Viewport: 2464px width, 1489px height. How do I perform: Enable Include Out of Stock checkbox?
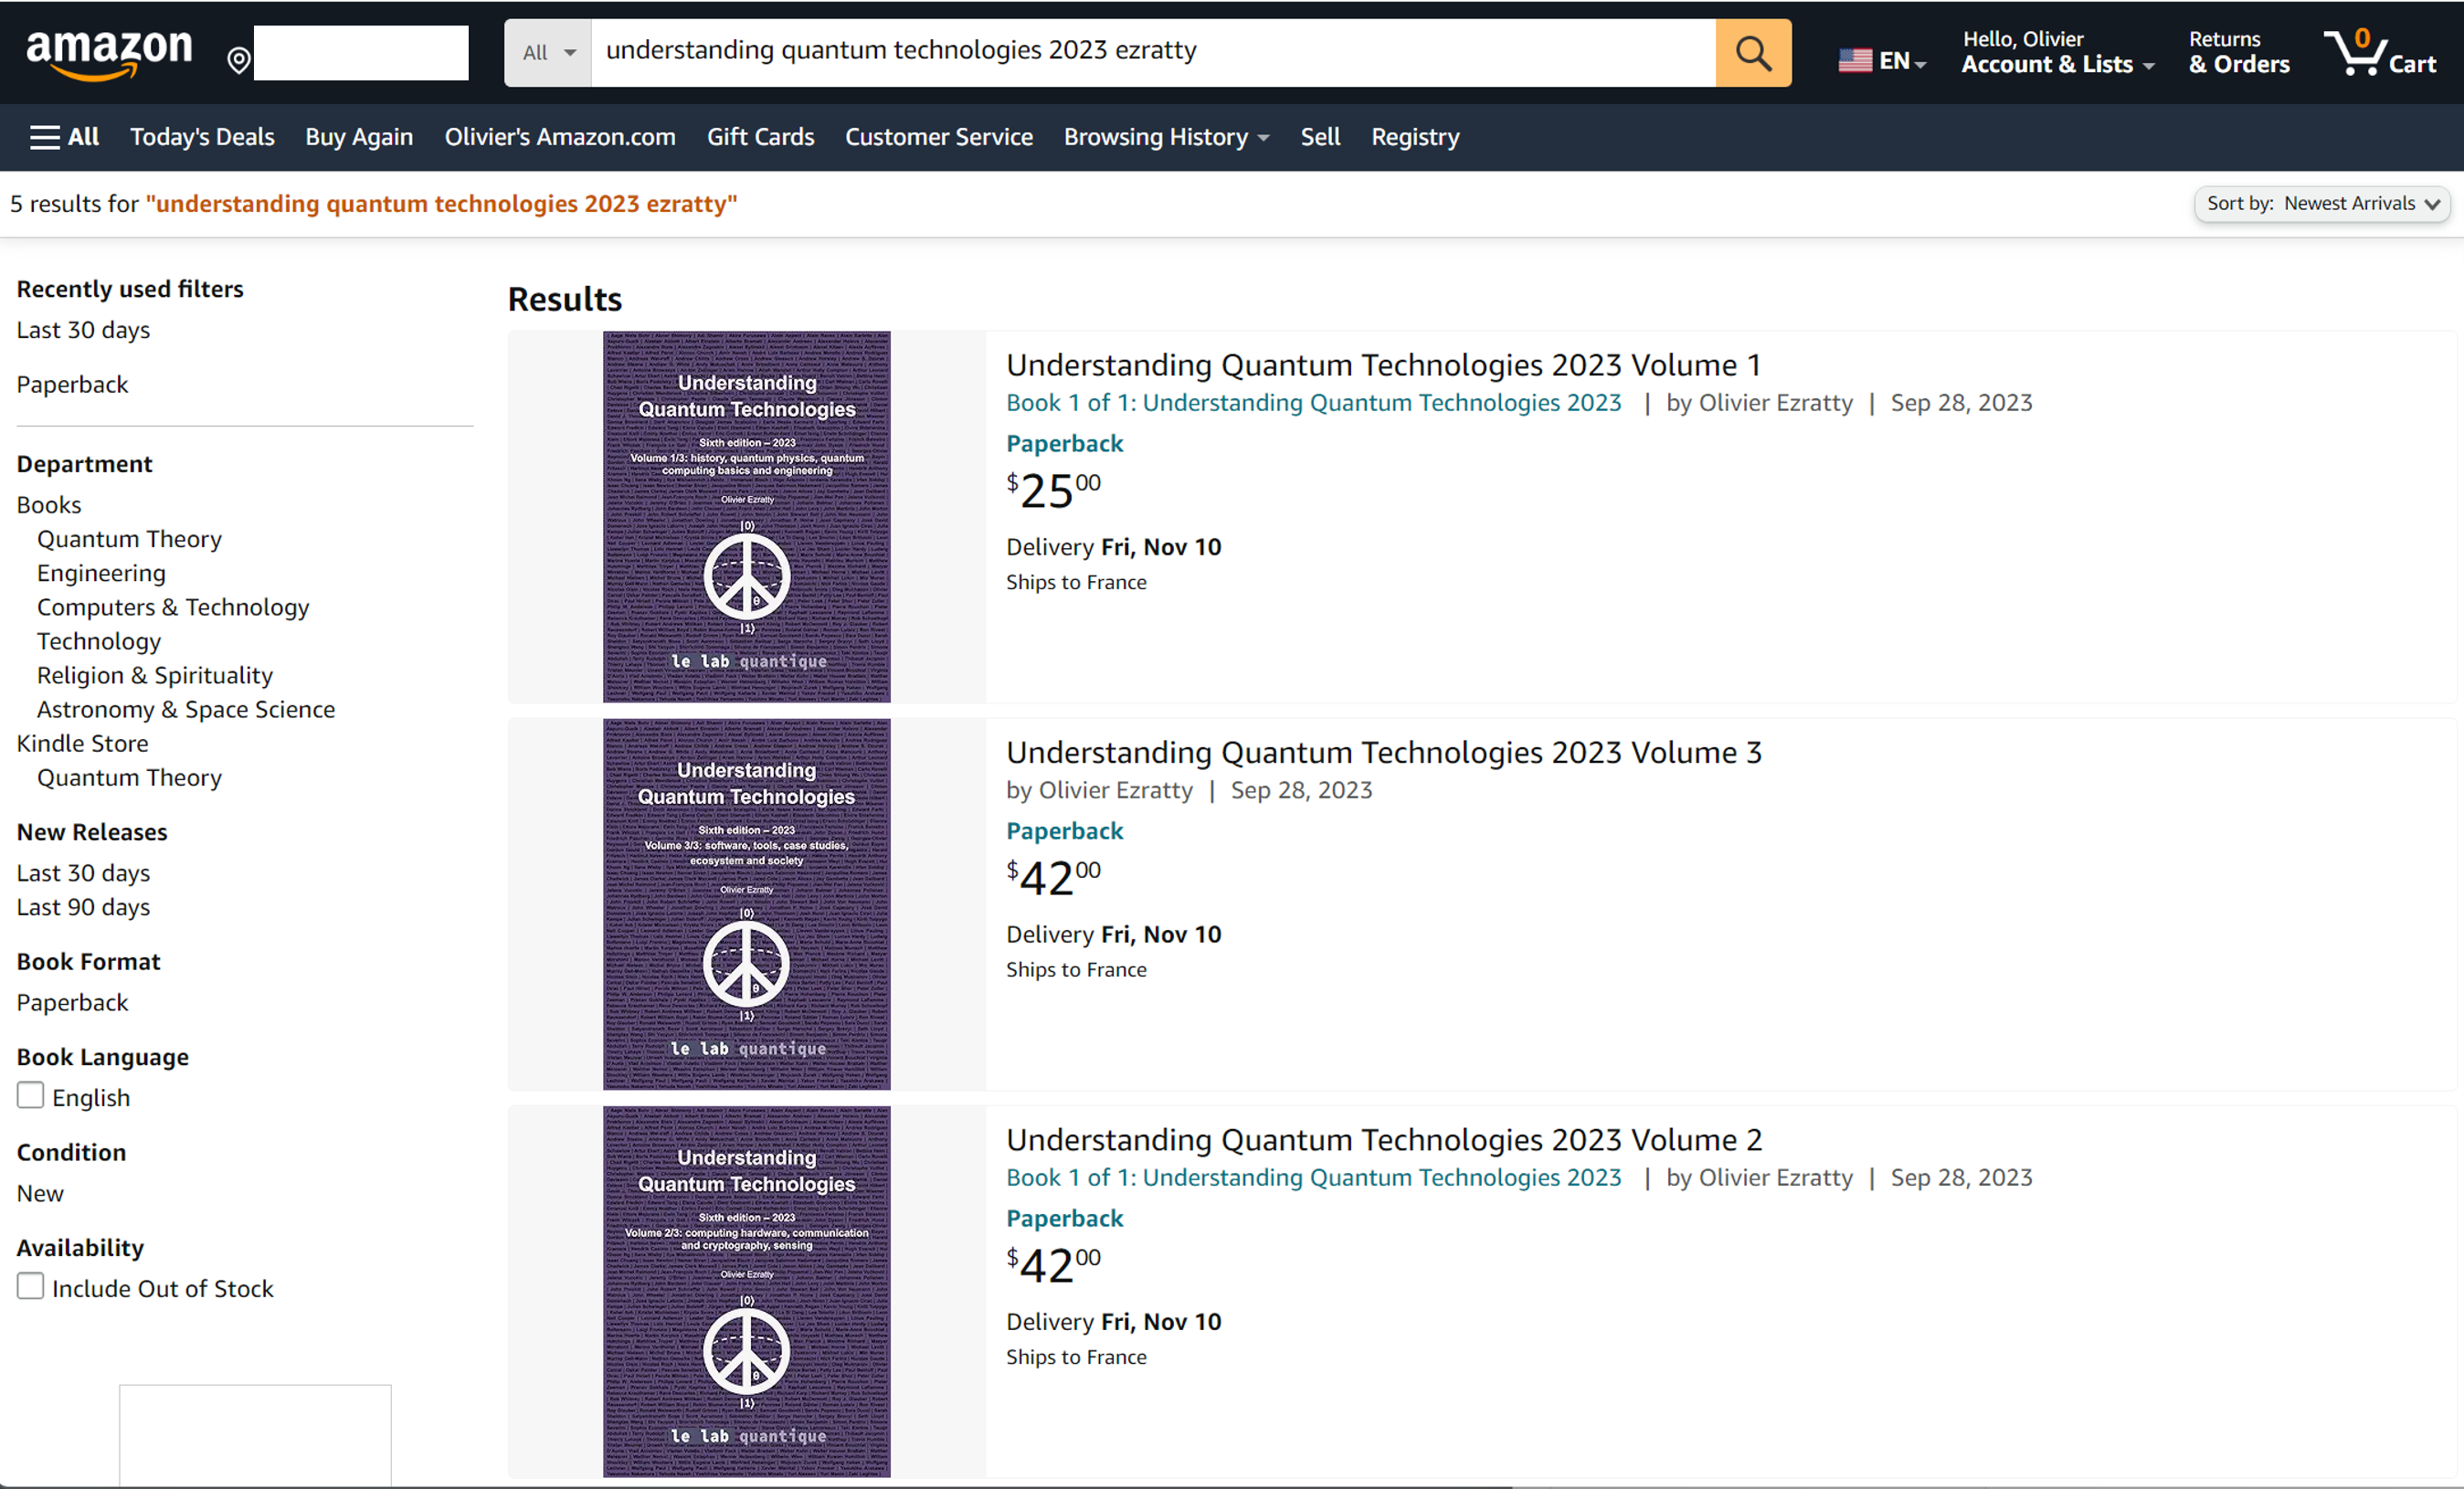point(30,1286)
